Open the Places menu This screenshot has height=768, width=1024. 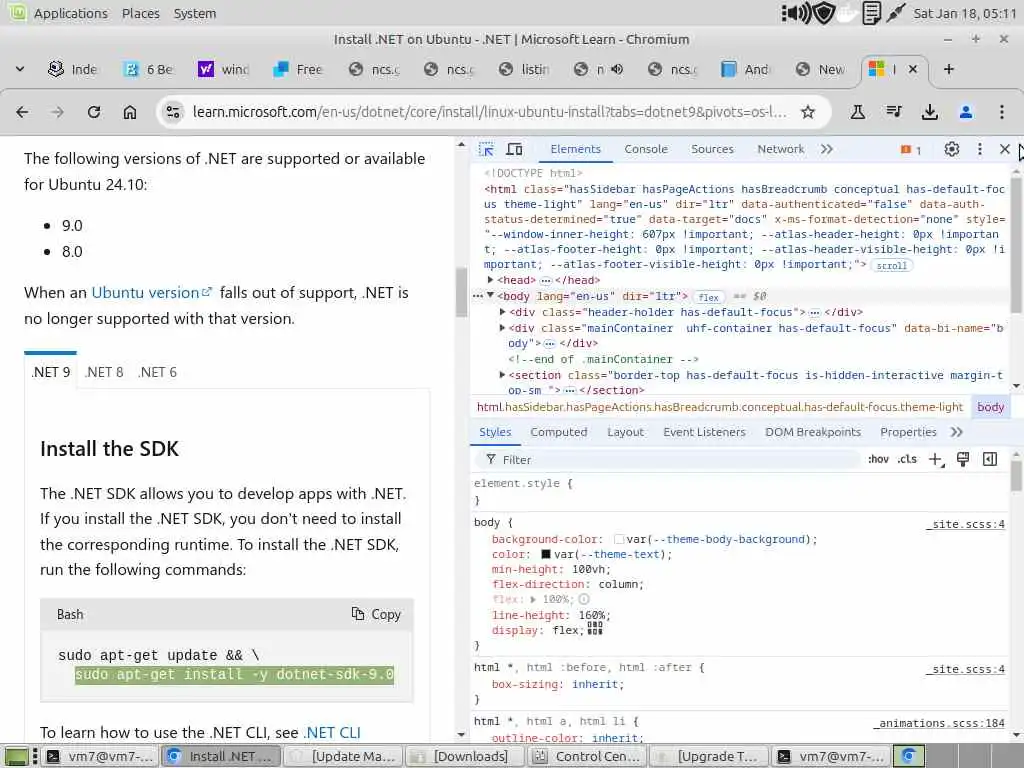(x=140, y=13)
